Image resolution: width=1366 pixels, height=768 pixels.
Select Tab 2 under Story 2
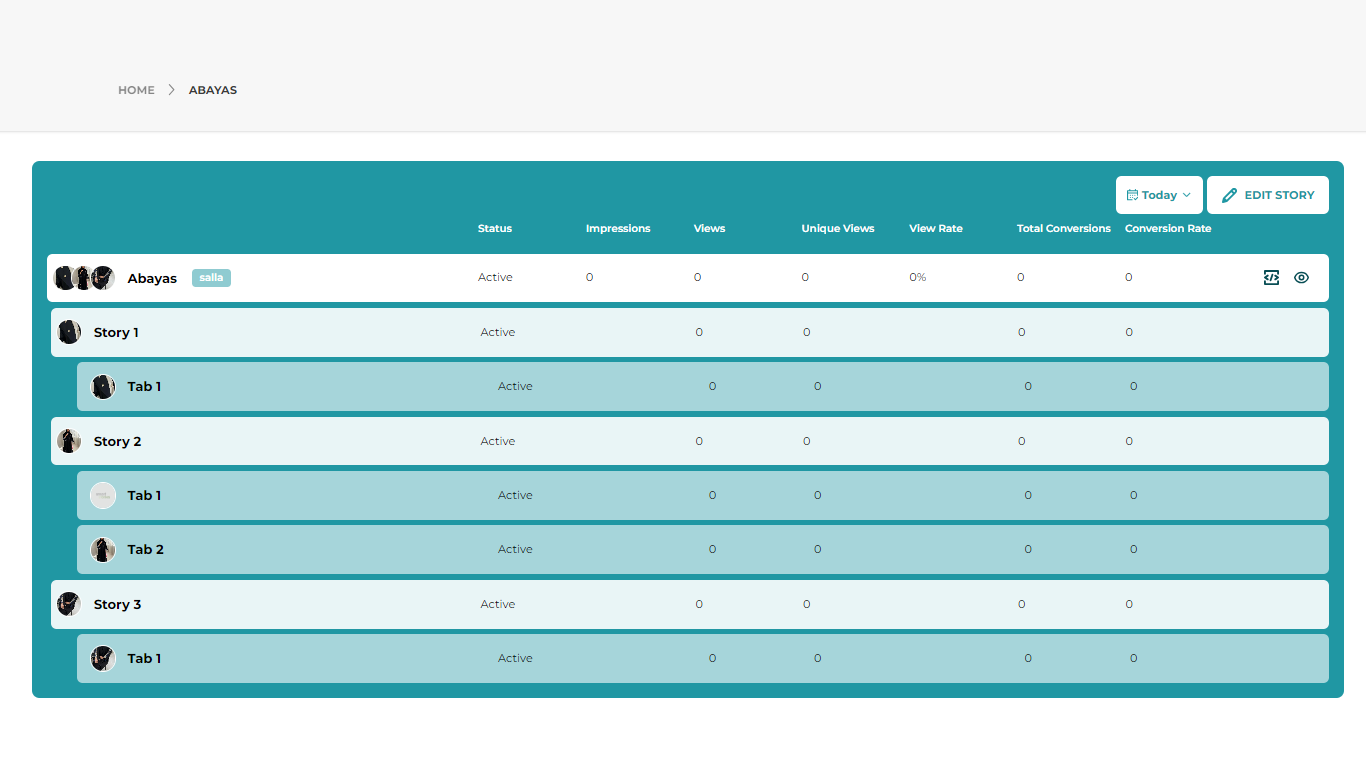click(x=146, y=550)
